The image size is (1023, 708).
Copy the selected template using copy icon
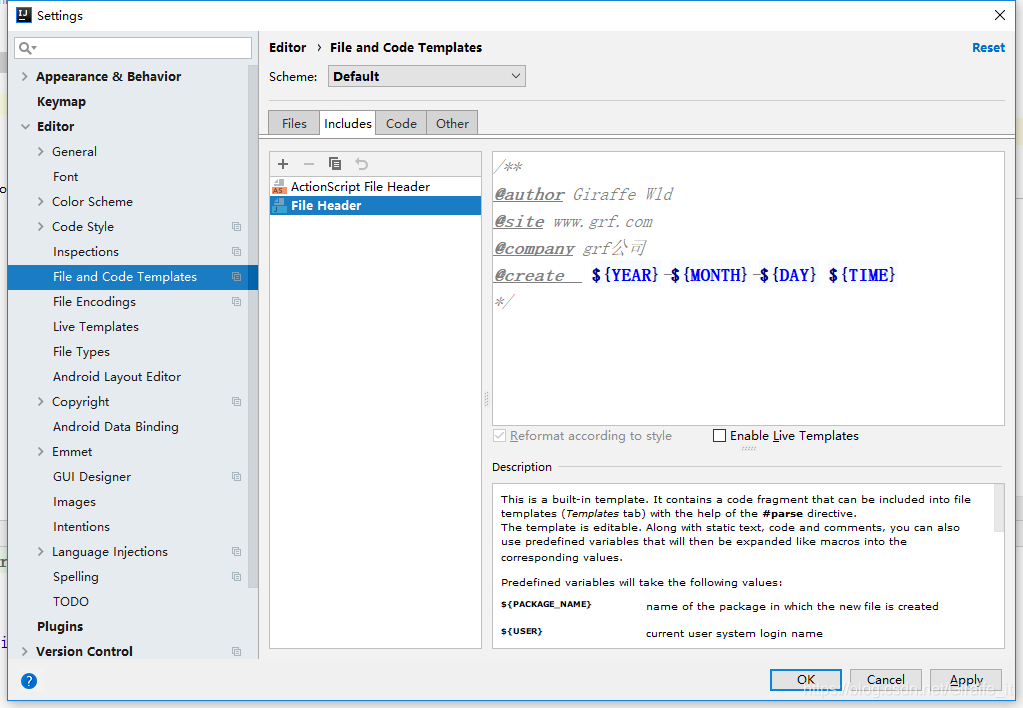335,164
